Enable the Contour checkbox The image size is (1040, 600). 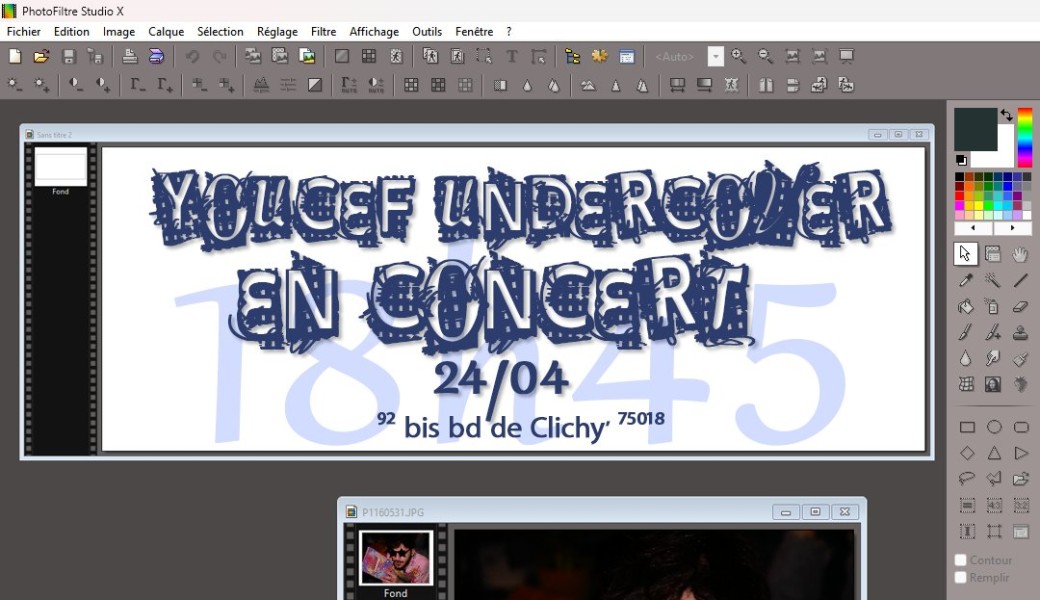pyautogui.click(x=961, y=560)
